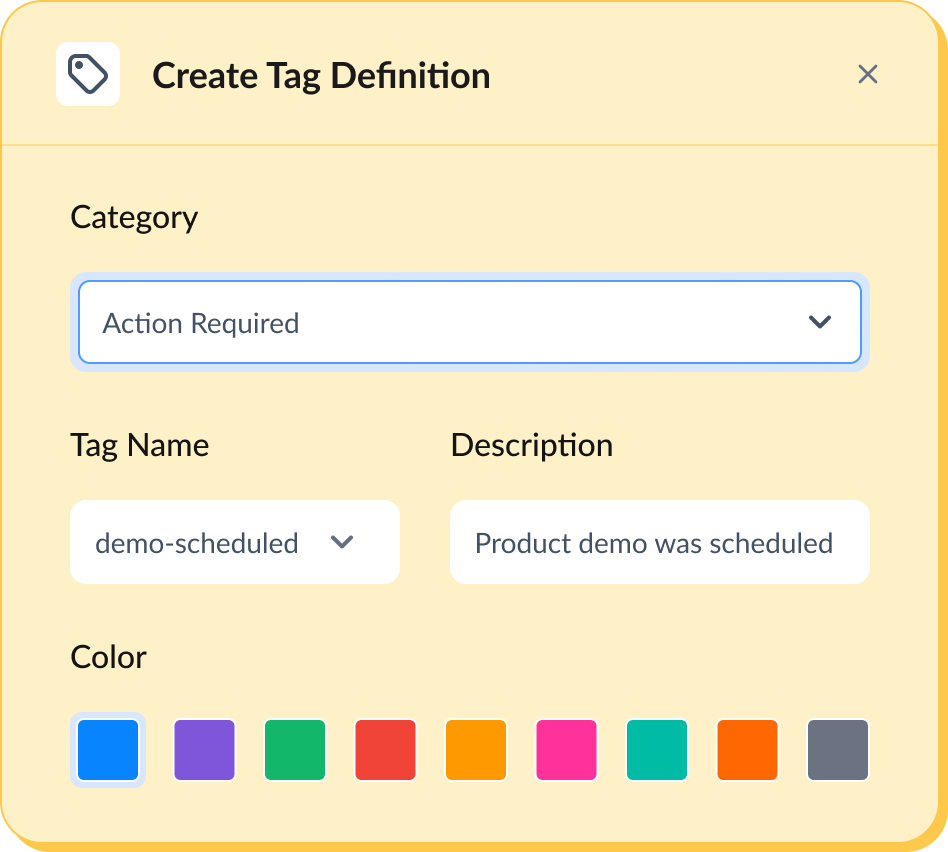Choose the dark orange color swatch
Image resolution: width=948 pixels, height=852 pixels.
(748, 750)
